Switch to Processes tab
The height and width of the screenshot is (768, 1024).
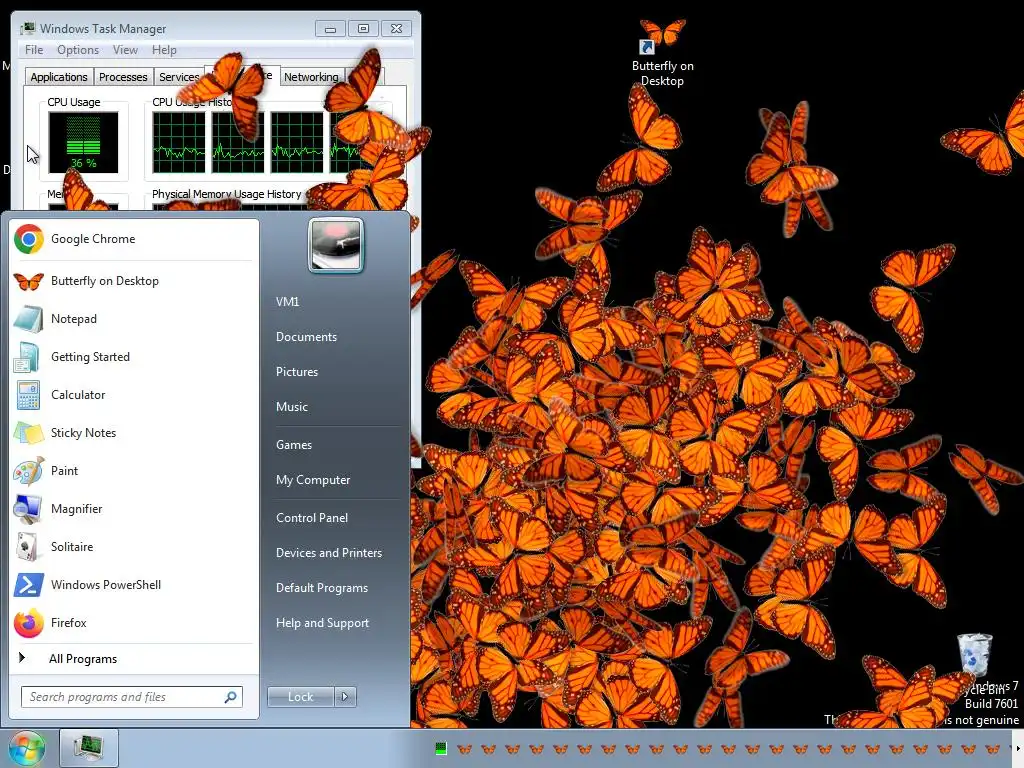123,77
